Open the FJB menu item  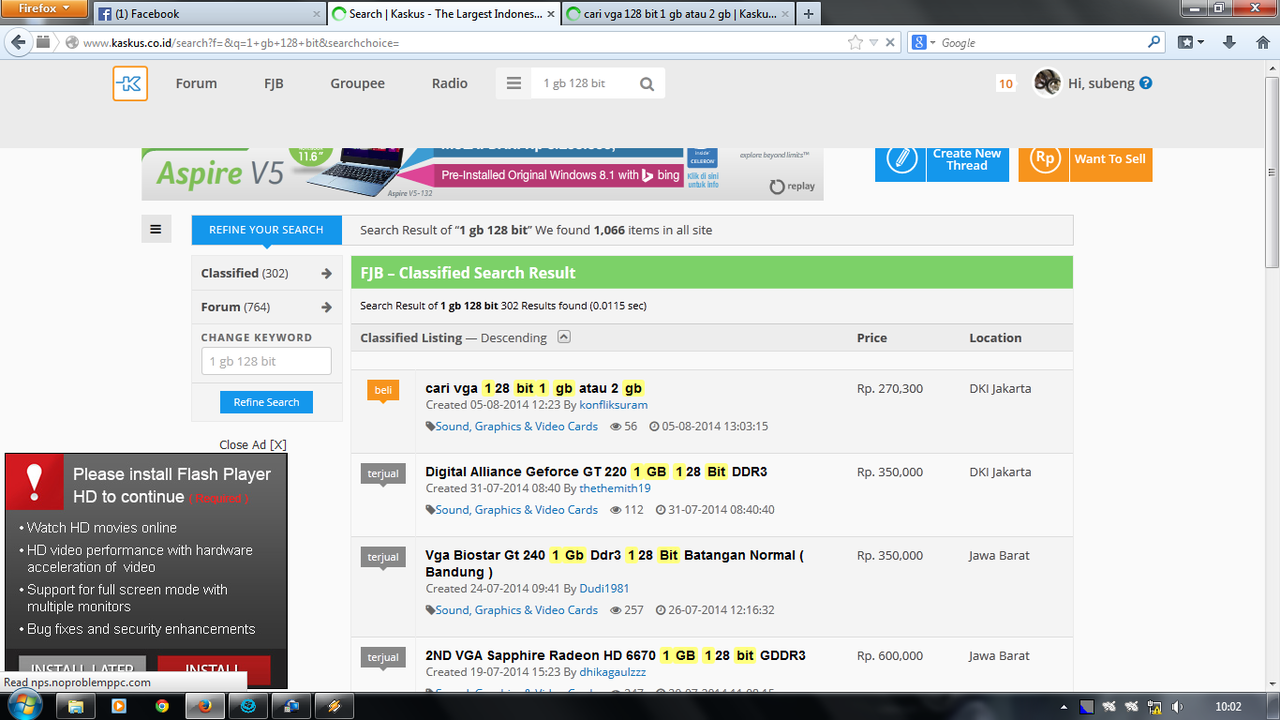[x=274, y=84]
